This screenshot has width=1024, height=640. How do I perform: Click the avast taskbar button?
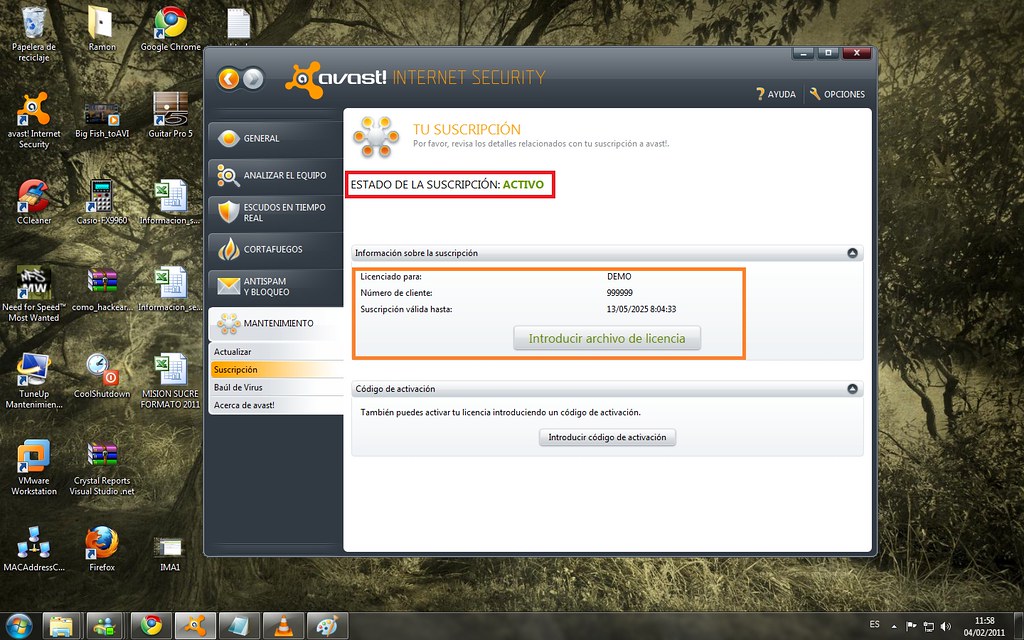195,626
